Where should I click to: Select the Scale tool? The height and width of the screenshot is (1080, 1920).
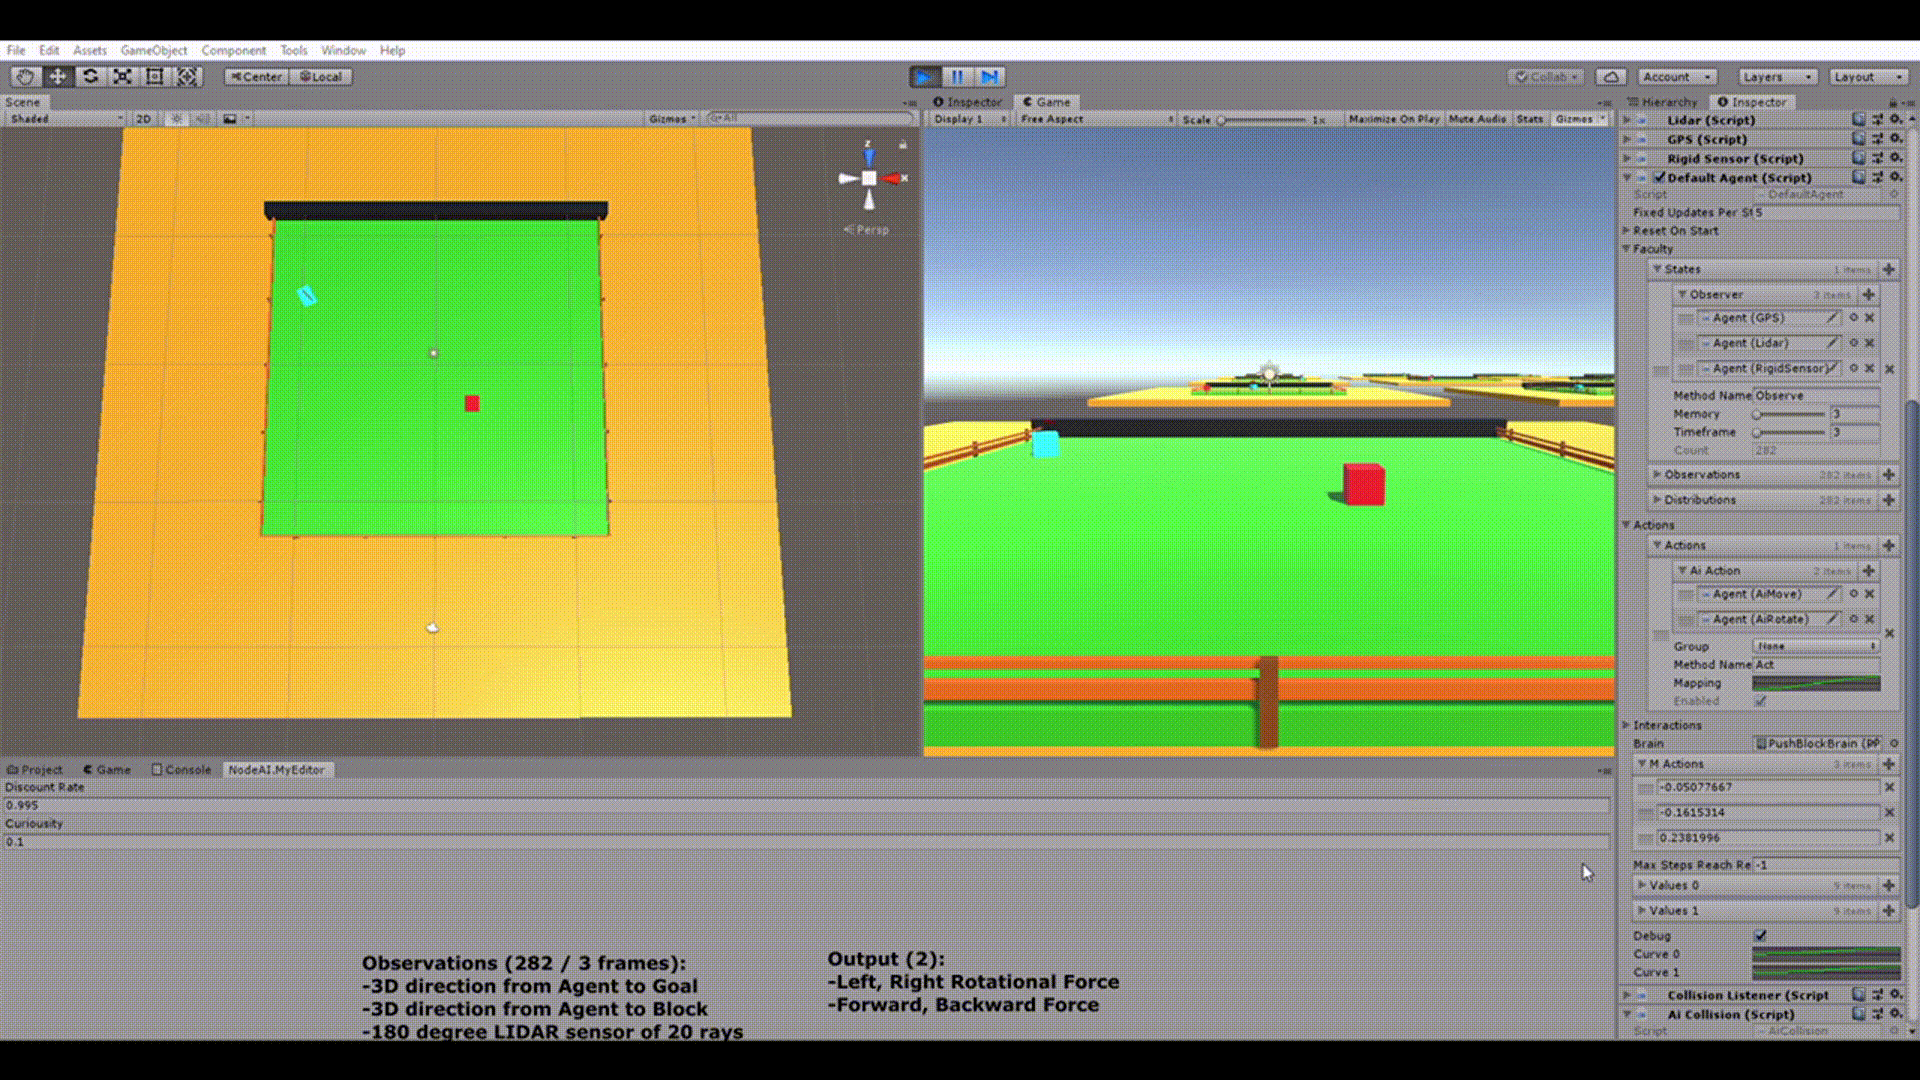tap(122, 77)
